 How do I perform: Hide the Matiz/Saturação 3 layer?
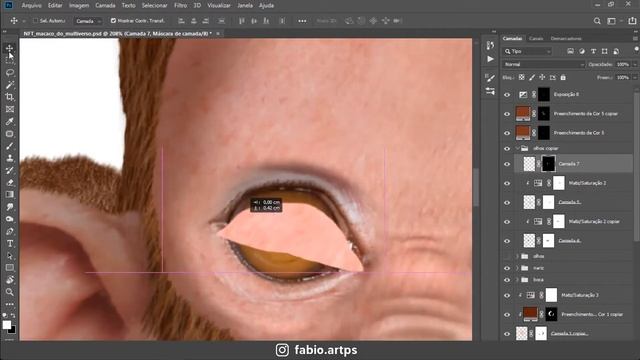[507, 295]
